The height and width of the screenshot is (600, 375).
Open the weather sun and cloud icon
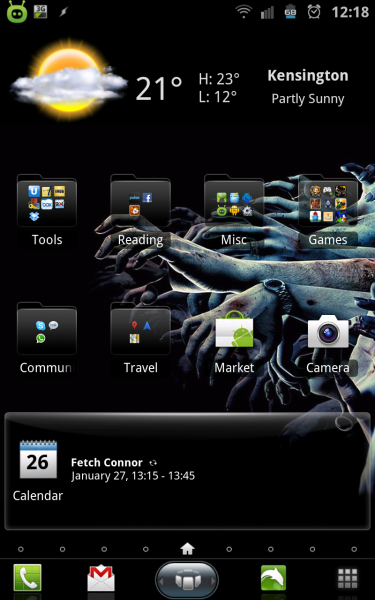pyautogui.click(x=69, y=79)
